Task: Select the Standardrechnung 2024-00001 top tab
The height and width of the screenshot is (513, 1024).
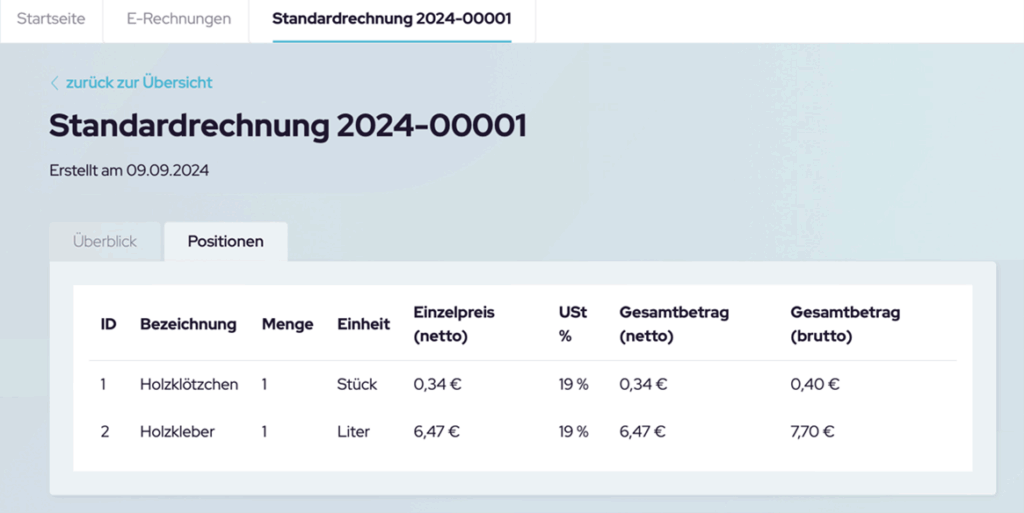Action: (x=392, y=19)
